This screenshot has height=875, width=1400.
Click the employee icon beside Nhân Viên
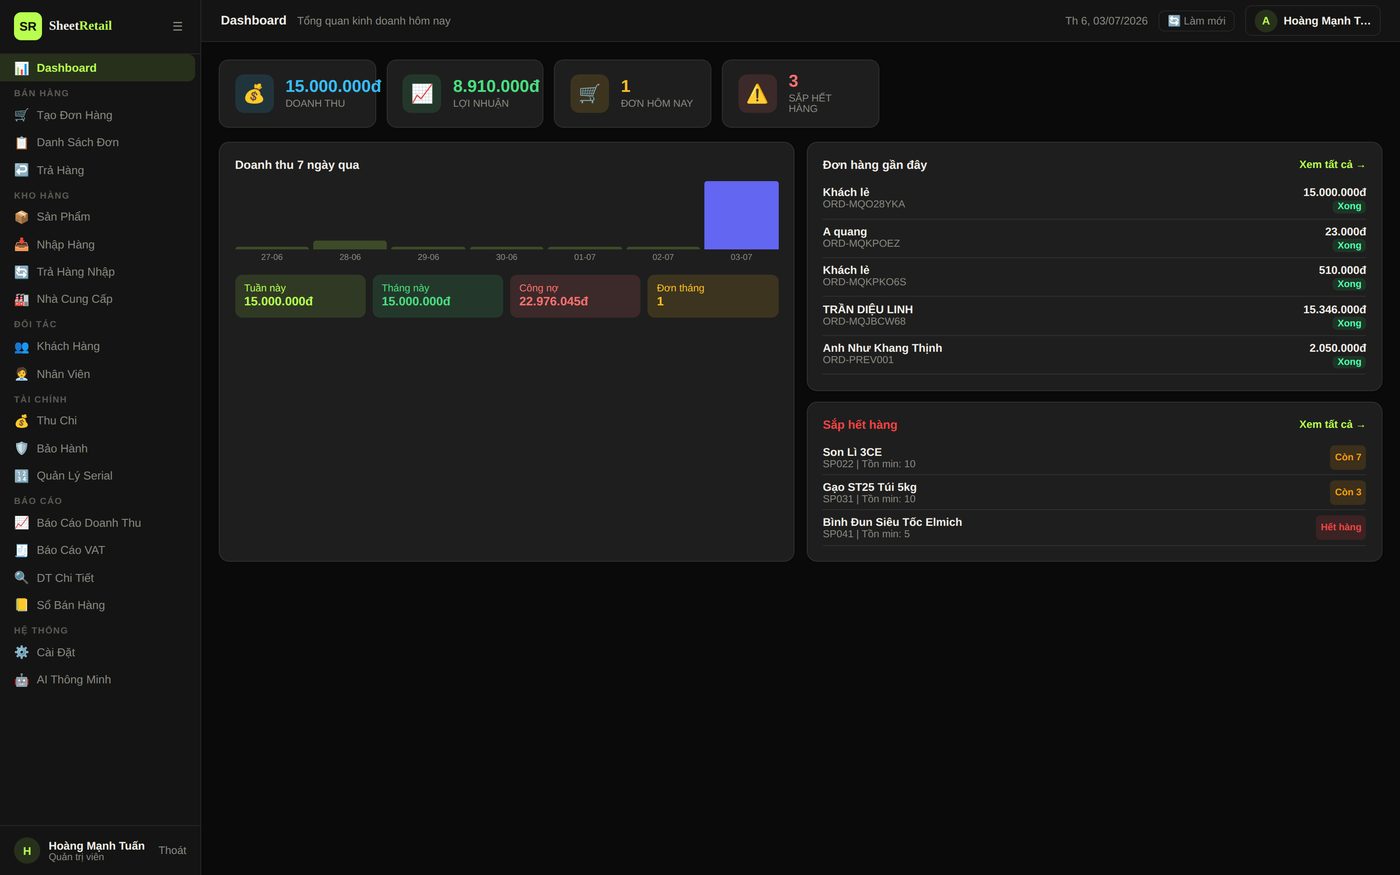pyautogui.click(x=21, y=374)
